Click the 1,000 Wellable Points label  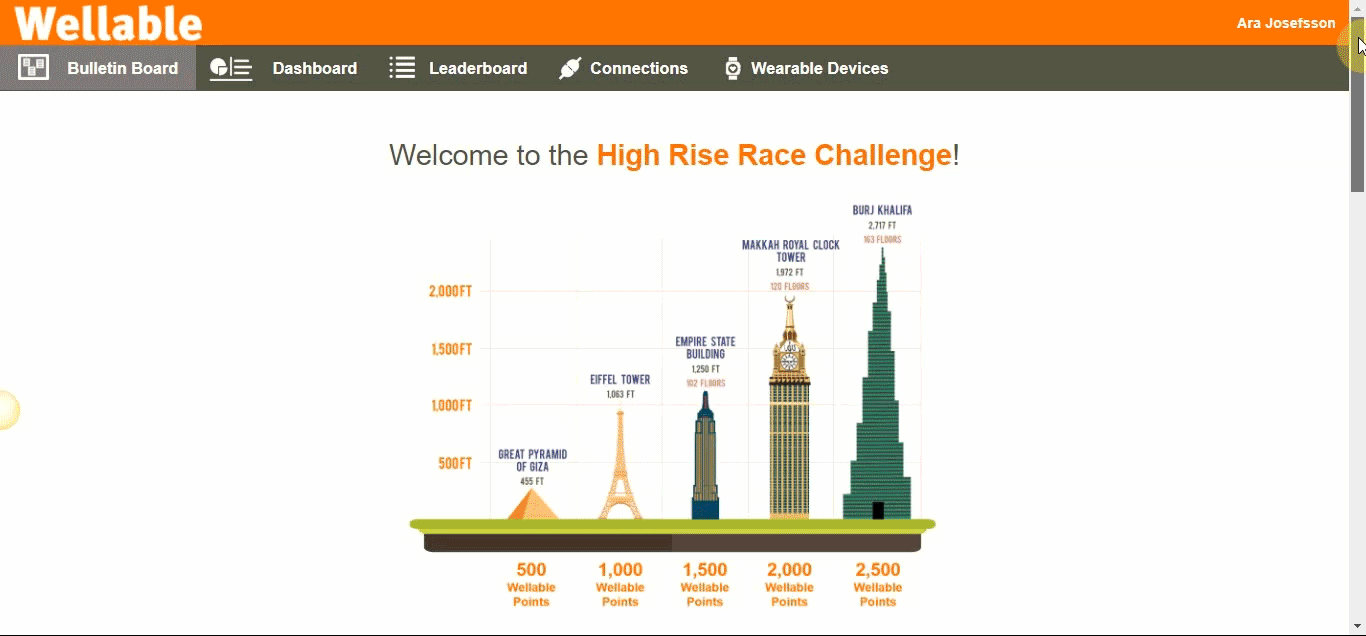tap(620, 585)
